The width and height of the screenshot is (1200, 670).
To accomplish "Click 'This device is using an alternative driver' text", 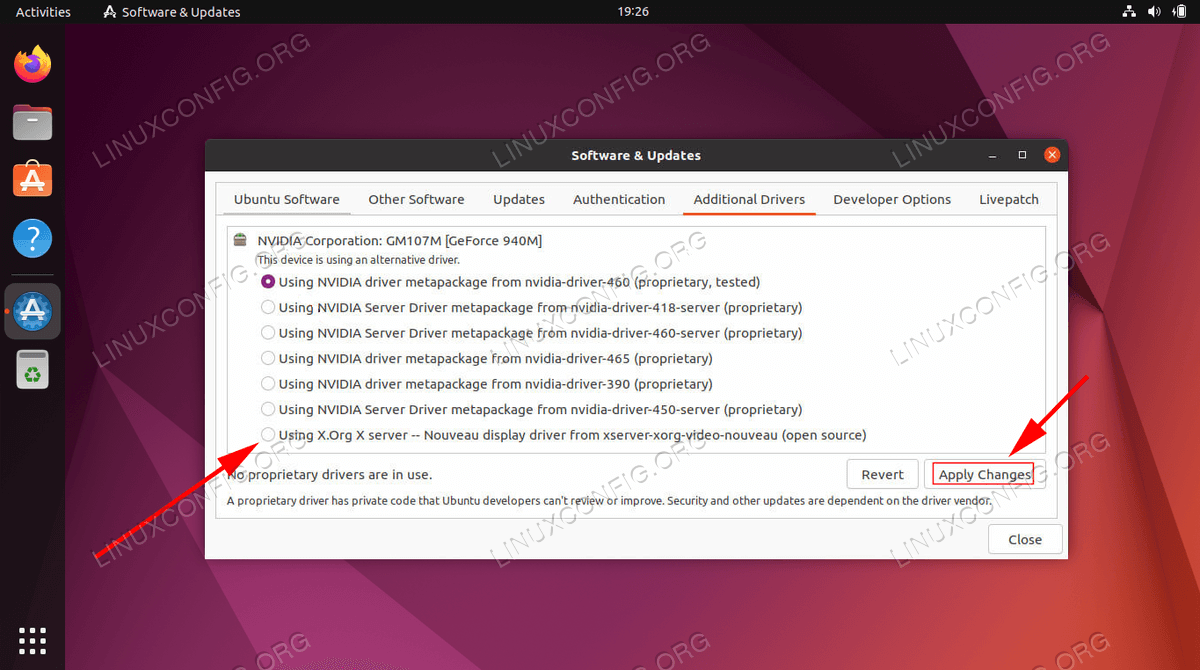I will (x=358, y=260).
